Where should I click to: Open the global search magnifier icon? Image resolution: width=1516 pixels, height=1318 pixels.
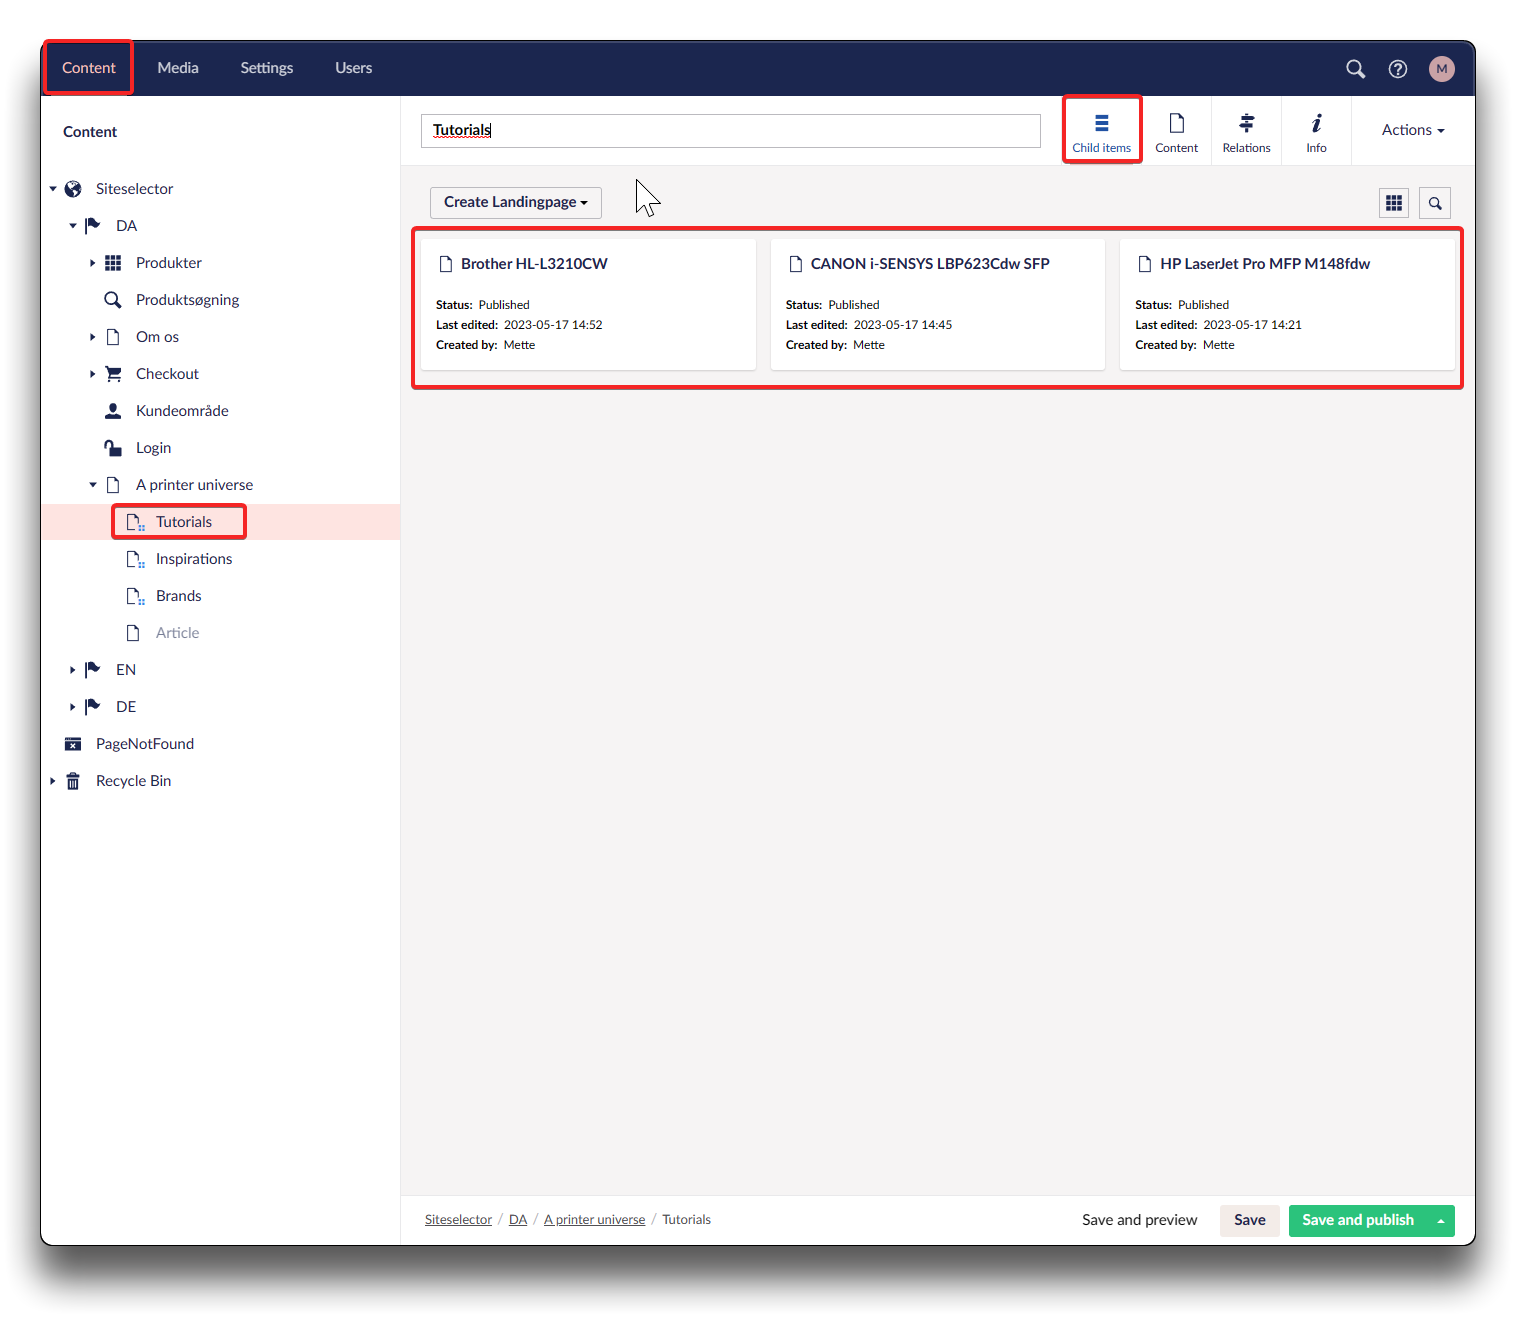tap(1355, 69)
